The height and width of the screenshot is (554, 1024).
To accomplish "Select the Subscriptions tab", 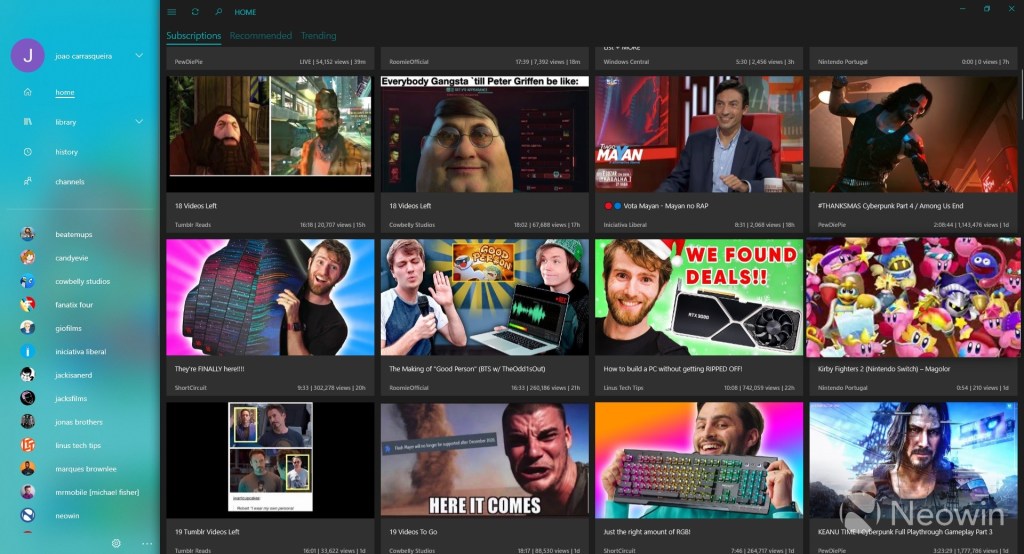I will [193, 36].
